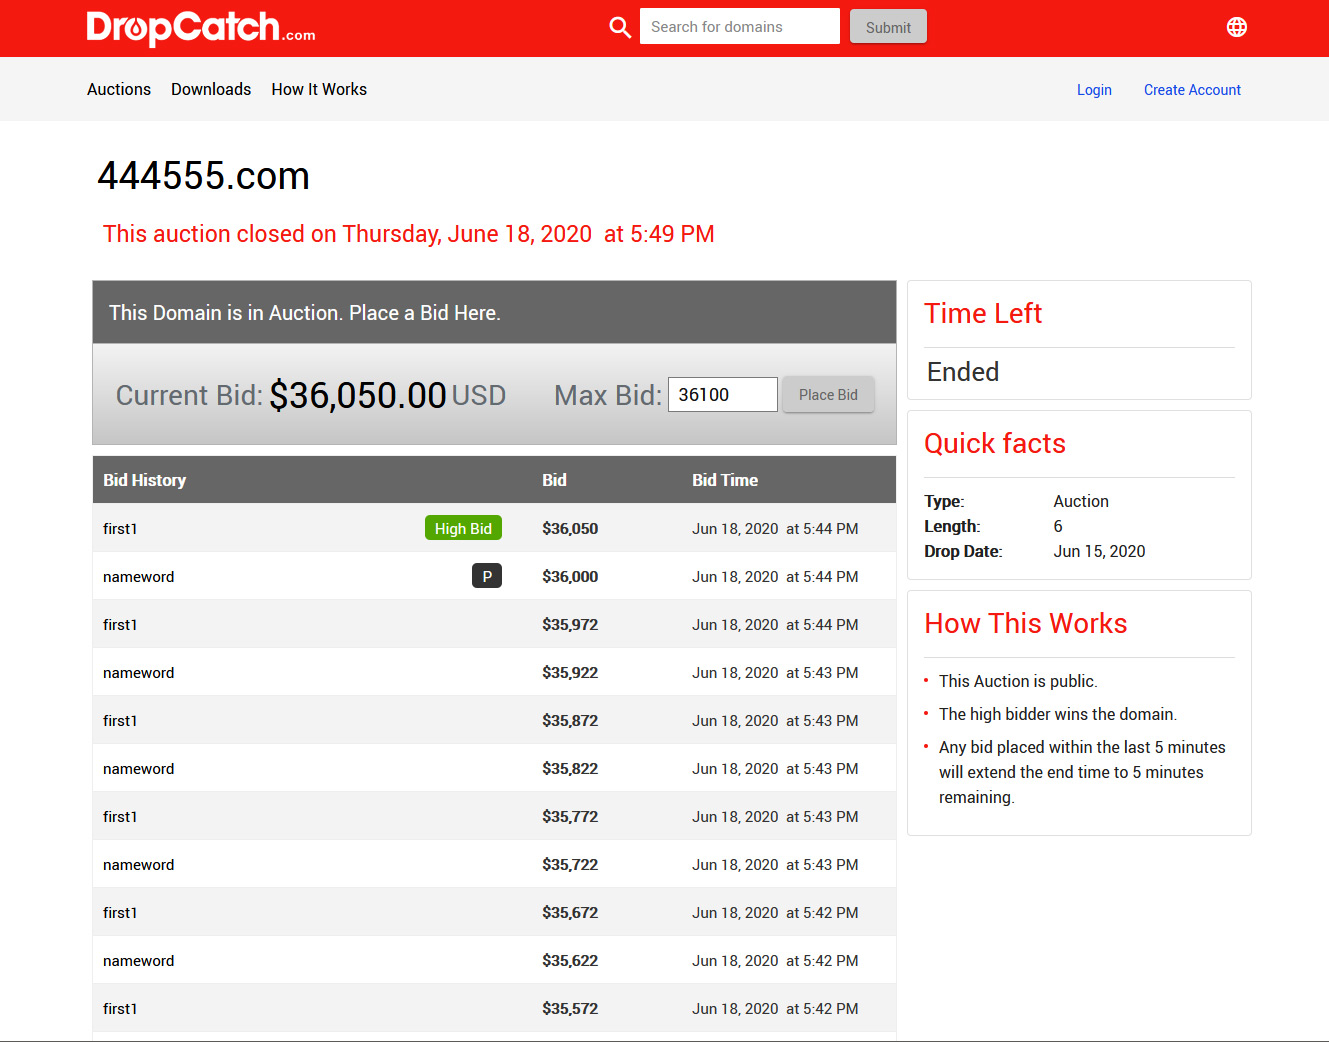The image size is (1329, 1042).
Task: Click bidder nameword in the $35,822 row
Action: coord(139,768)
